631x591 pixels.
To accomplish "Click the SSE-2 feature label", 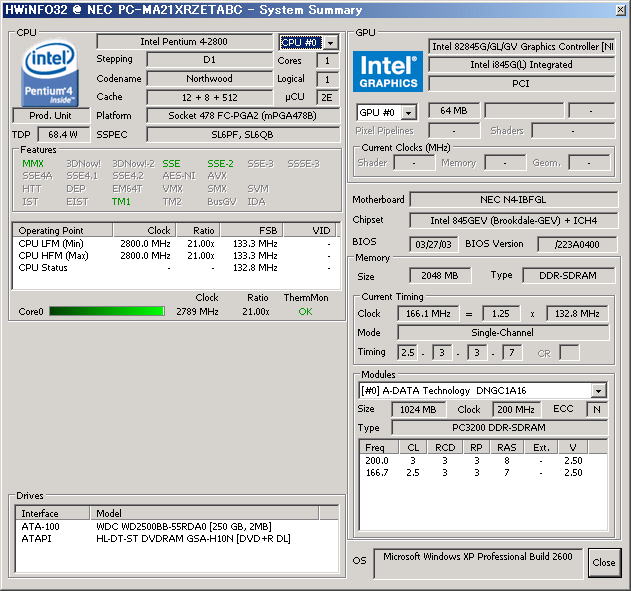I will click(x=220, y=164).
